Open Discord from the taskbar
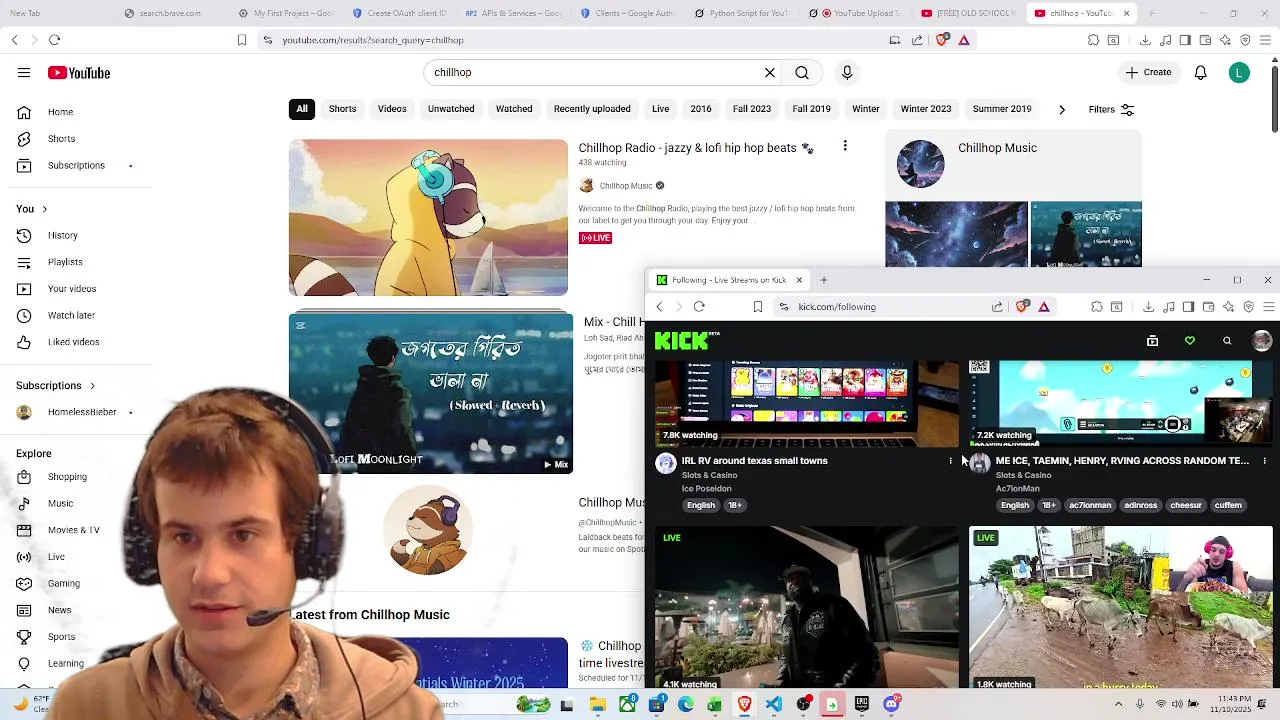Screen dimensions: 1280x720 click(x=891, y=704)
